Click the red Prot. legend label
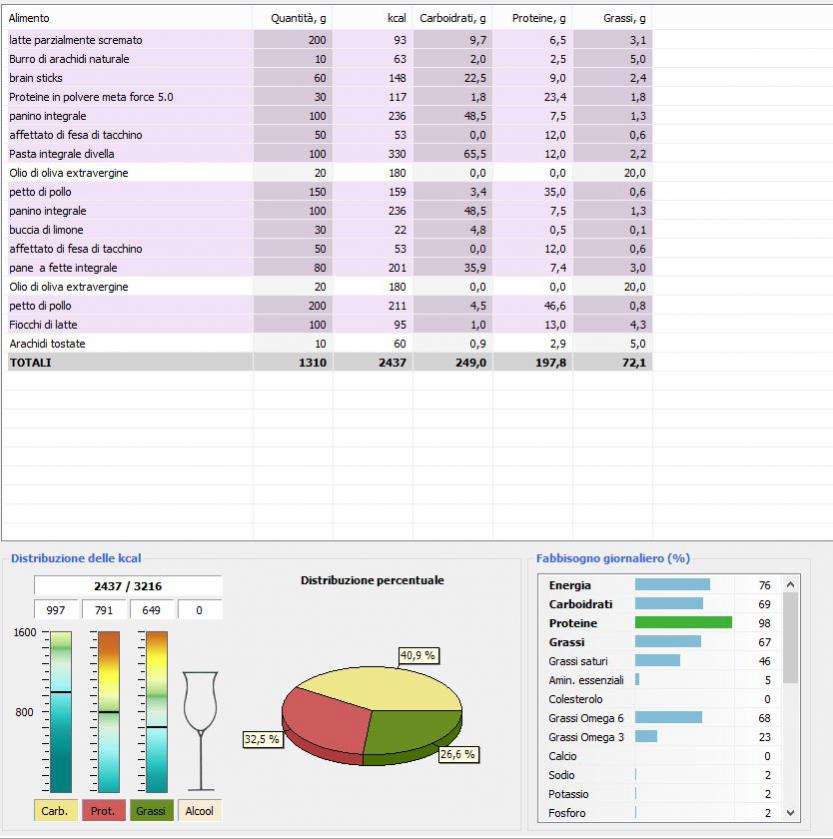Image resolution: width=833 pixels, height=839 pixels. 103,811
